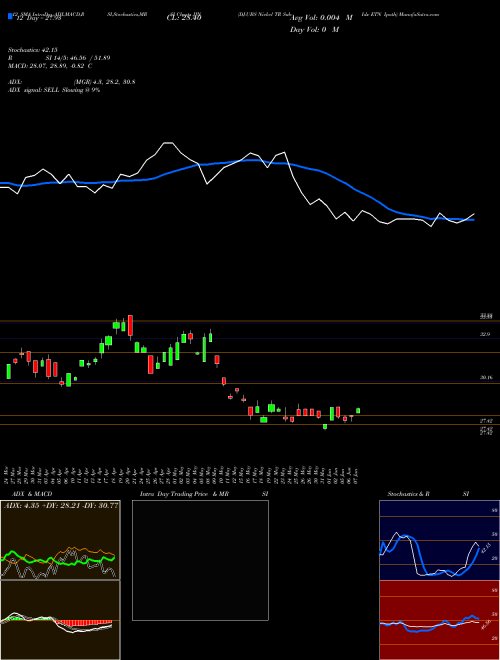This screenshot has width=500, height=660.
Task: Click the last green candle on the right
Action: tap(358, 410)
